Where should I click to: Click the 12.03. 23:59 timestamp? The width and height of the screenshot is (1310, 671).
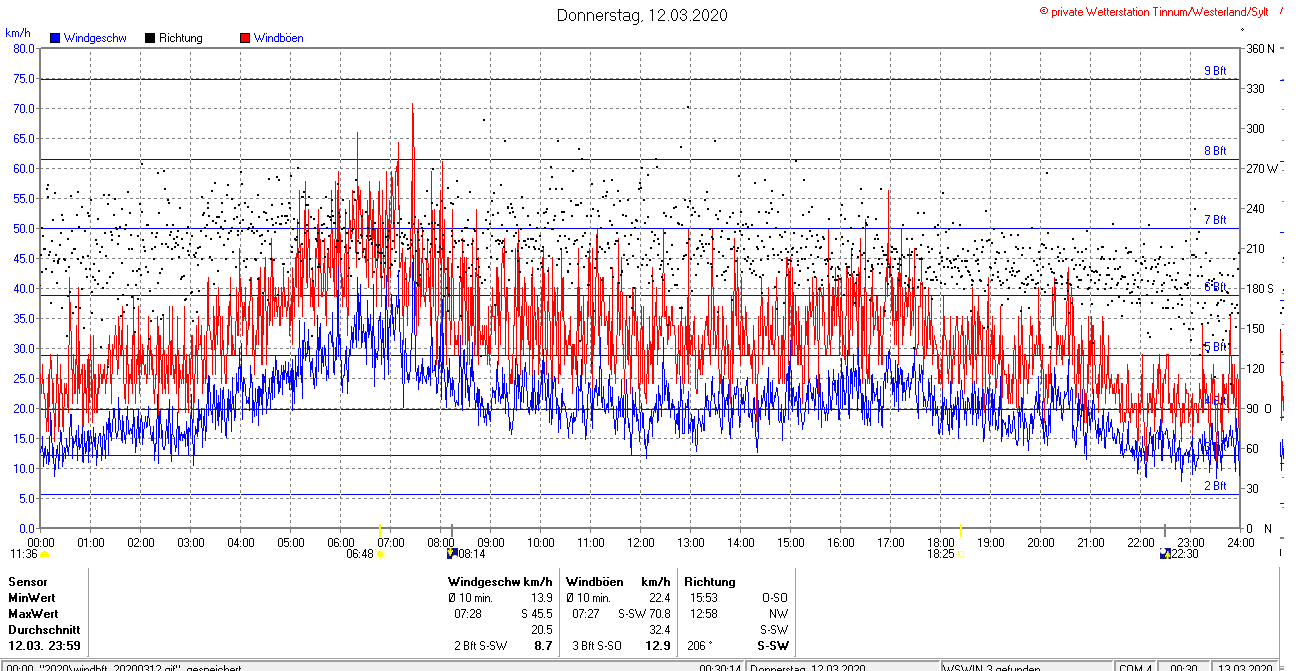[45, 646]
